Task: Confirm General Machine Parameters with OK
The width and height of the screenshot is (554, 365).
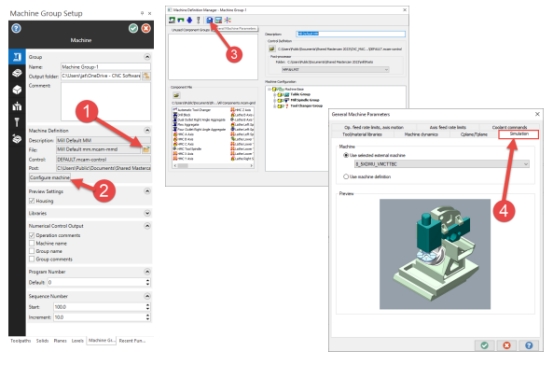Action: [x=484, y=345]
